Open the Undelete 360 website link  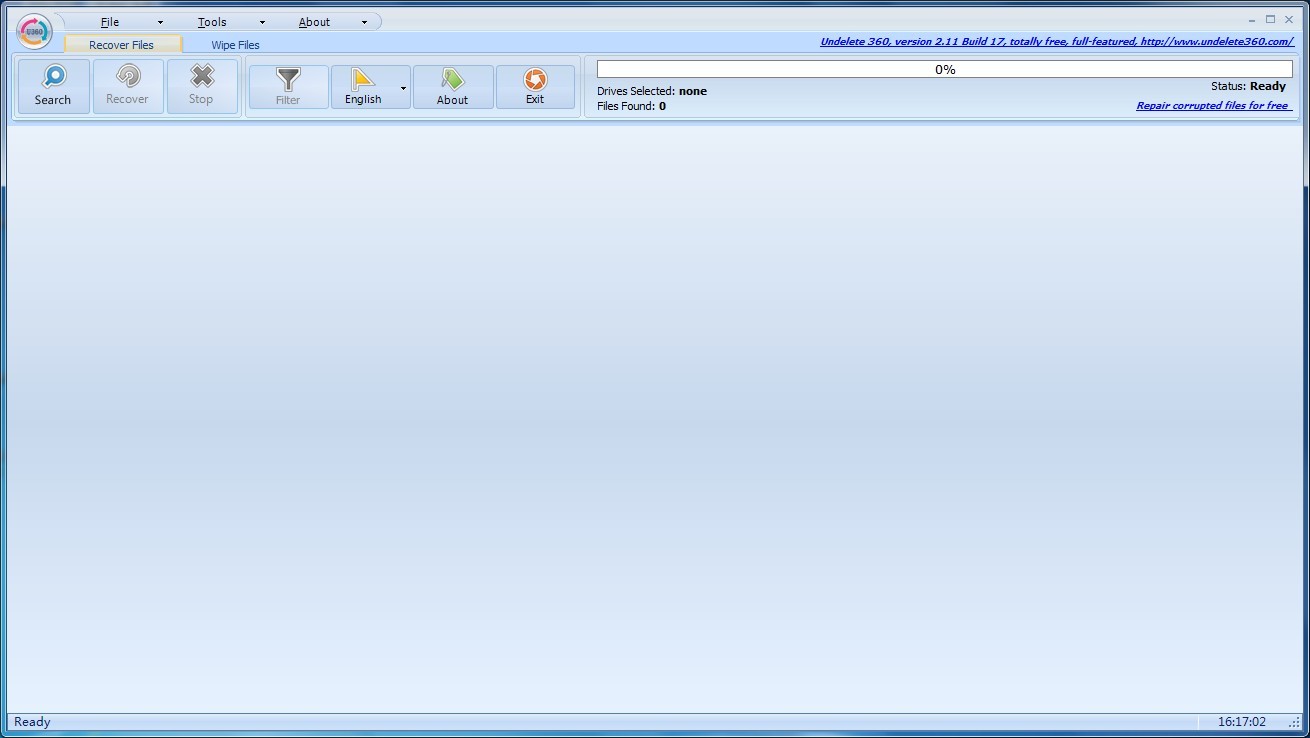(x=1056, y=42)
